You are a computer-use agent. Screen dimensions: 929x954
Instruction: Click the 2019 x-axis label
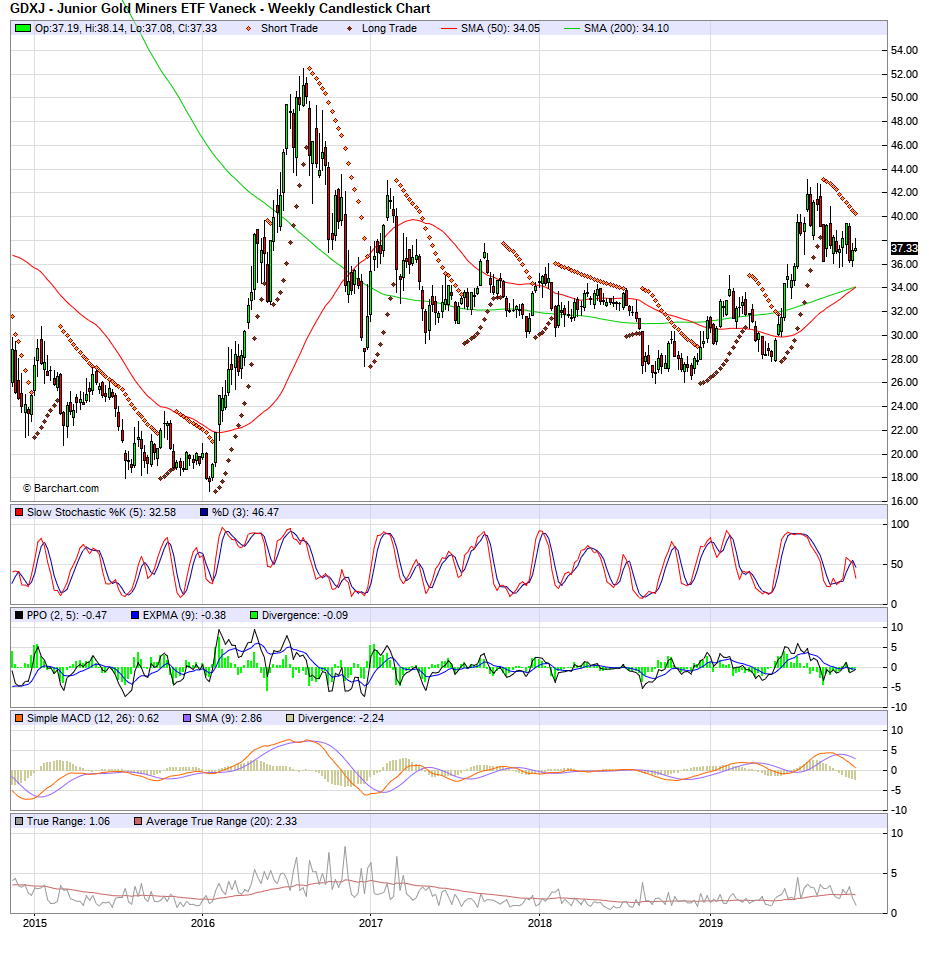point(710,923)
